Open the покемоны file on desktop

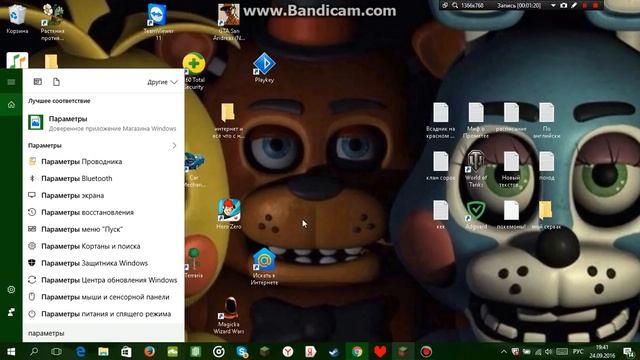click(511, 215)
